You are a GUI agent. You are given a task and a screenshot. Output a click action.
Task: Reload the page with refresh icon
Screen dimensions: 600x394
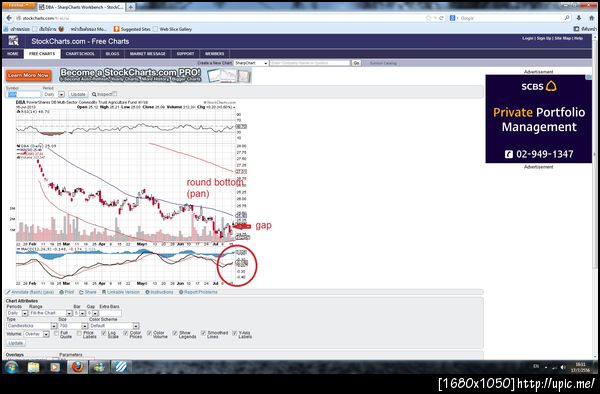(441, 18)
